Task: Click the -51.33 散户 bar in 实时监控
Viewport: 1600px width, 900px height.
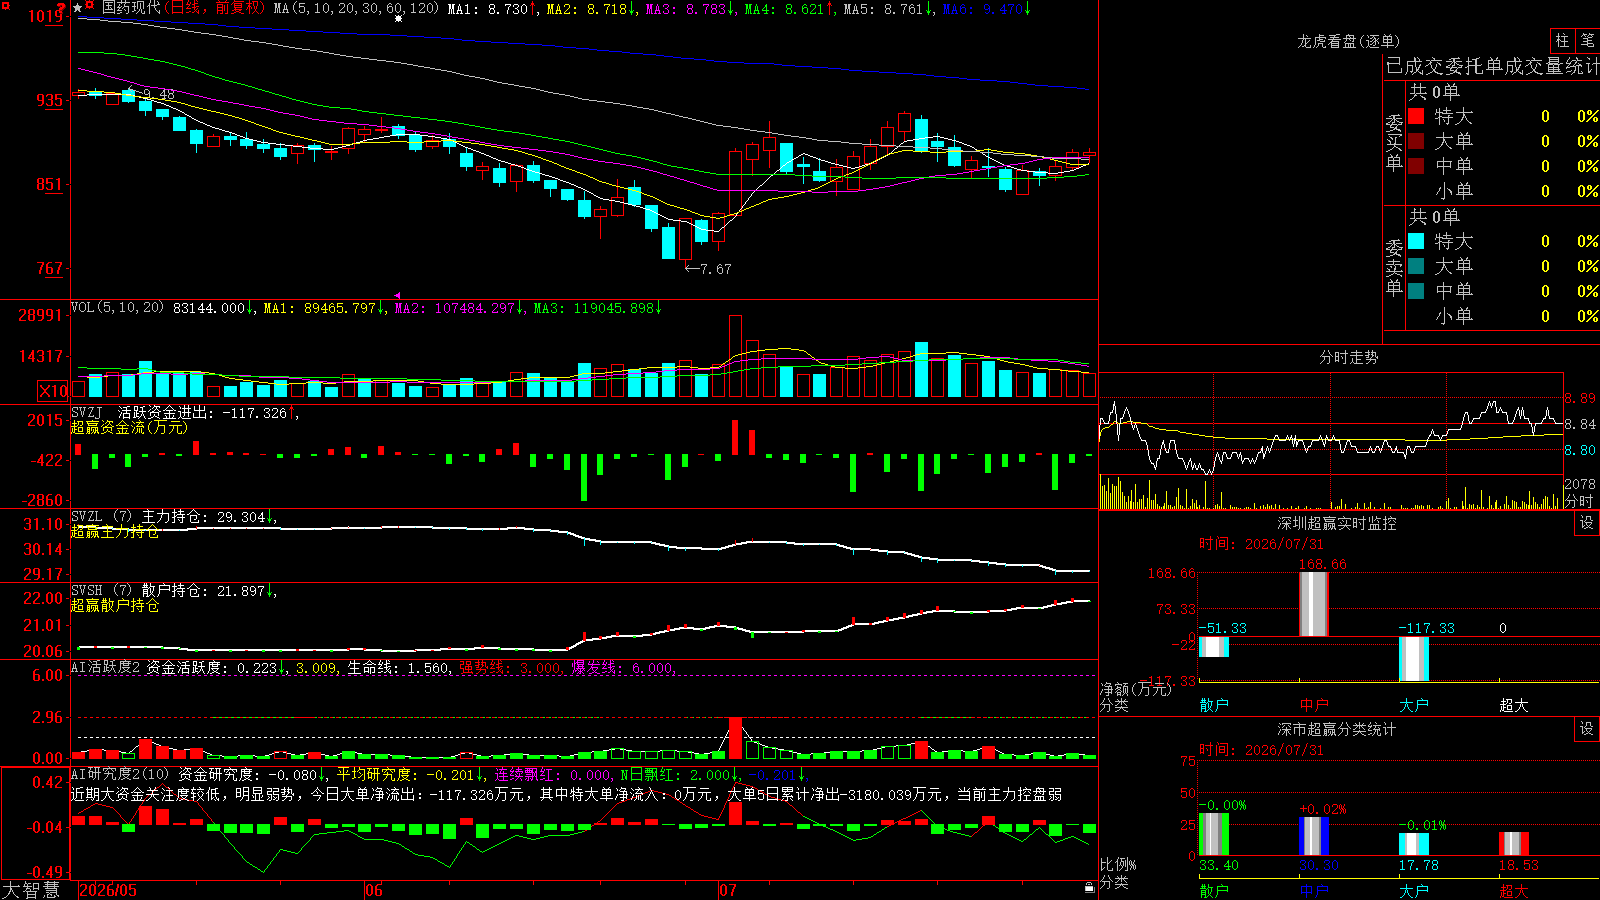Action: click(x=1214, y=647)
